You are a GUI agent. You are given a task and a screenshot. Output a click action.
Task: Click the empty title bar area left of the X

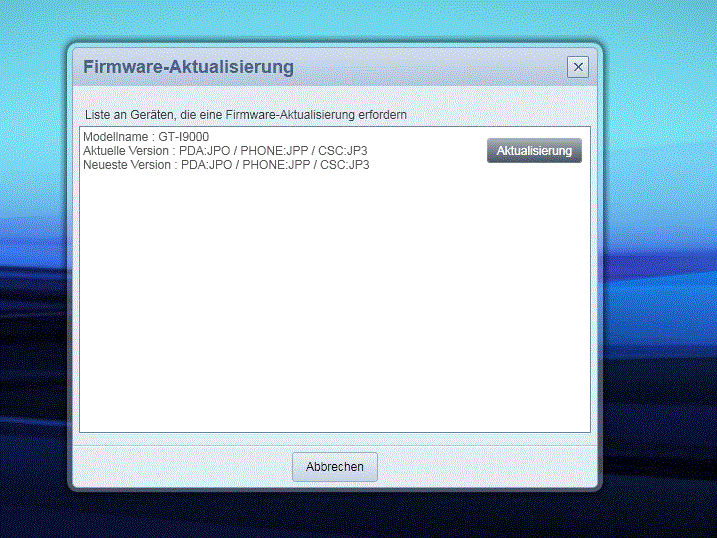coord(430,67)
